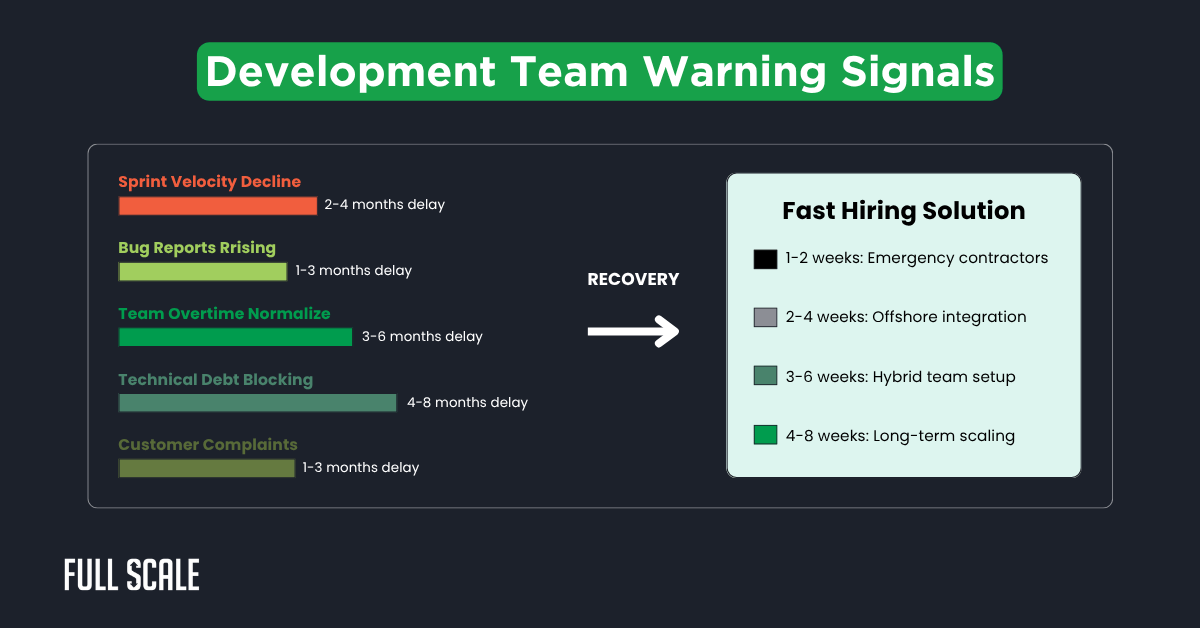Select the green Long-term scaling square icon

765,435
